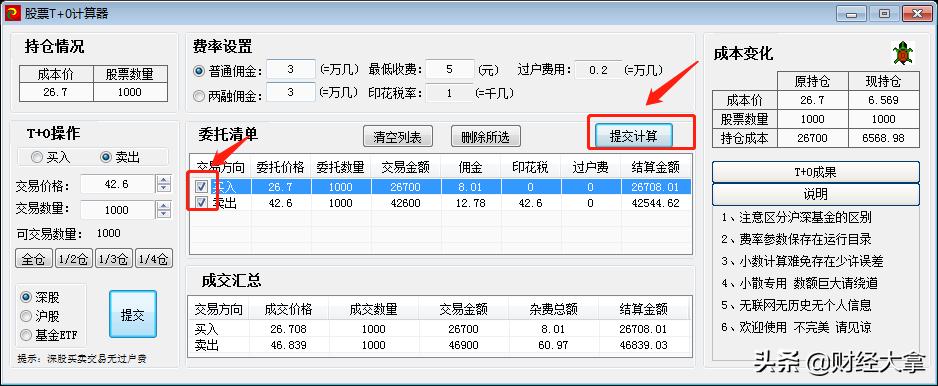Click the 最低收费 input field
938x386 pixels.
point(450,69)
